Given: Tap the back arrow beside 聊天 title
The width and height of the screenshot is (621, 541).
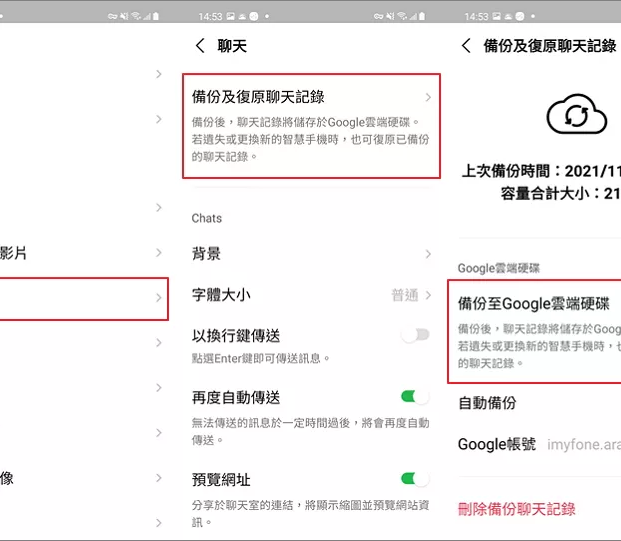Looking at the screenshot, I should tap(200, 46).
